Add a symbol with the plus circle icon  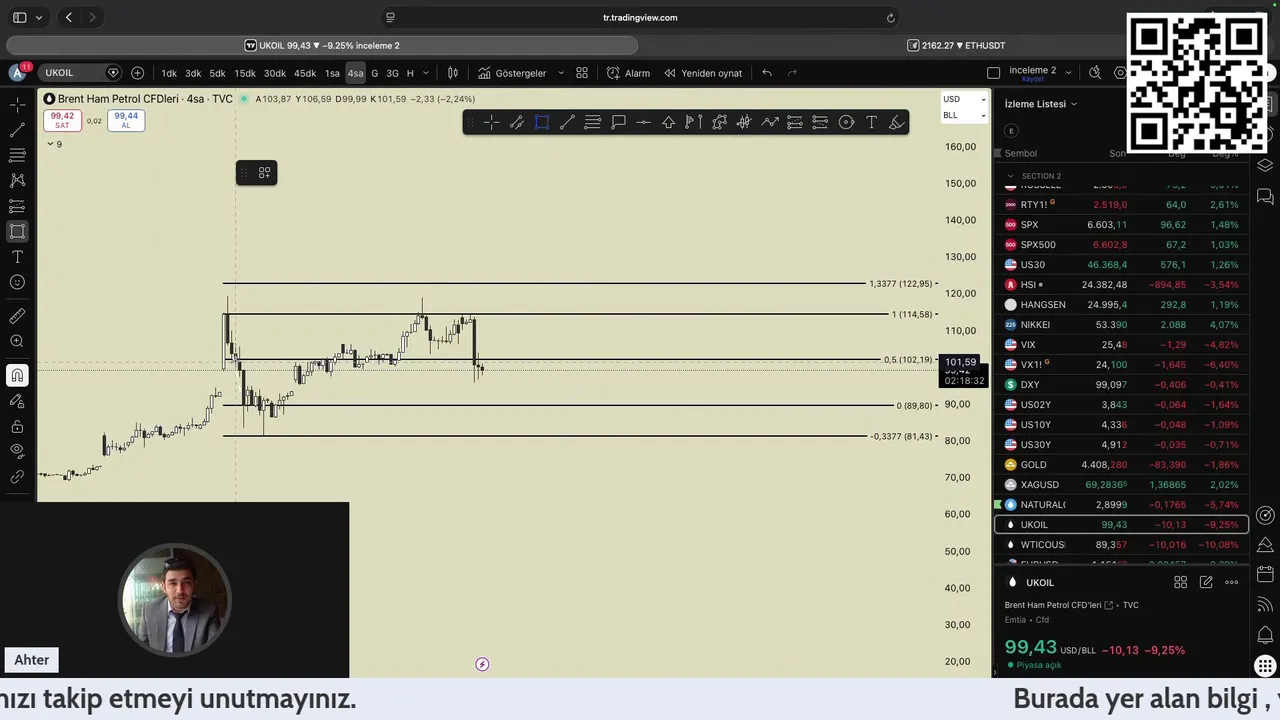tap(138, 73)
